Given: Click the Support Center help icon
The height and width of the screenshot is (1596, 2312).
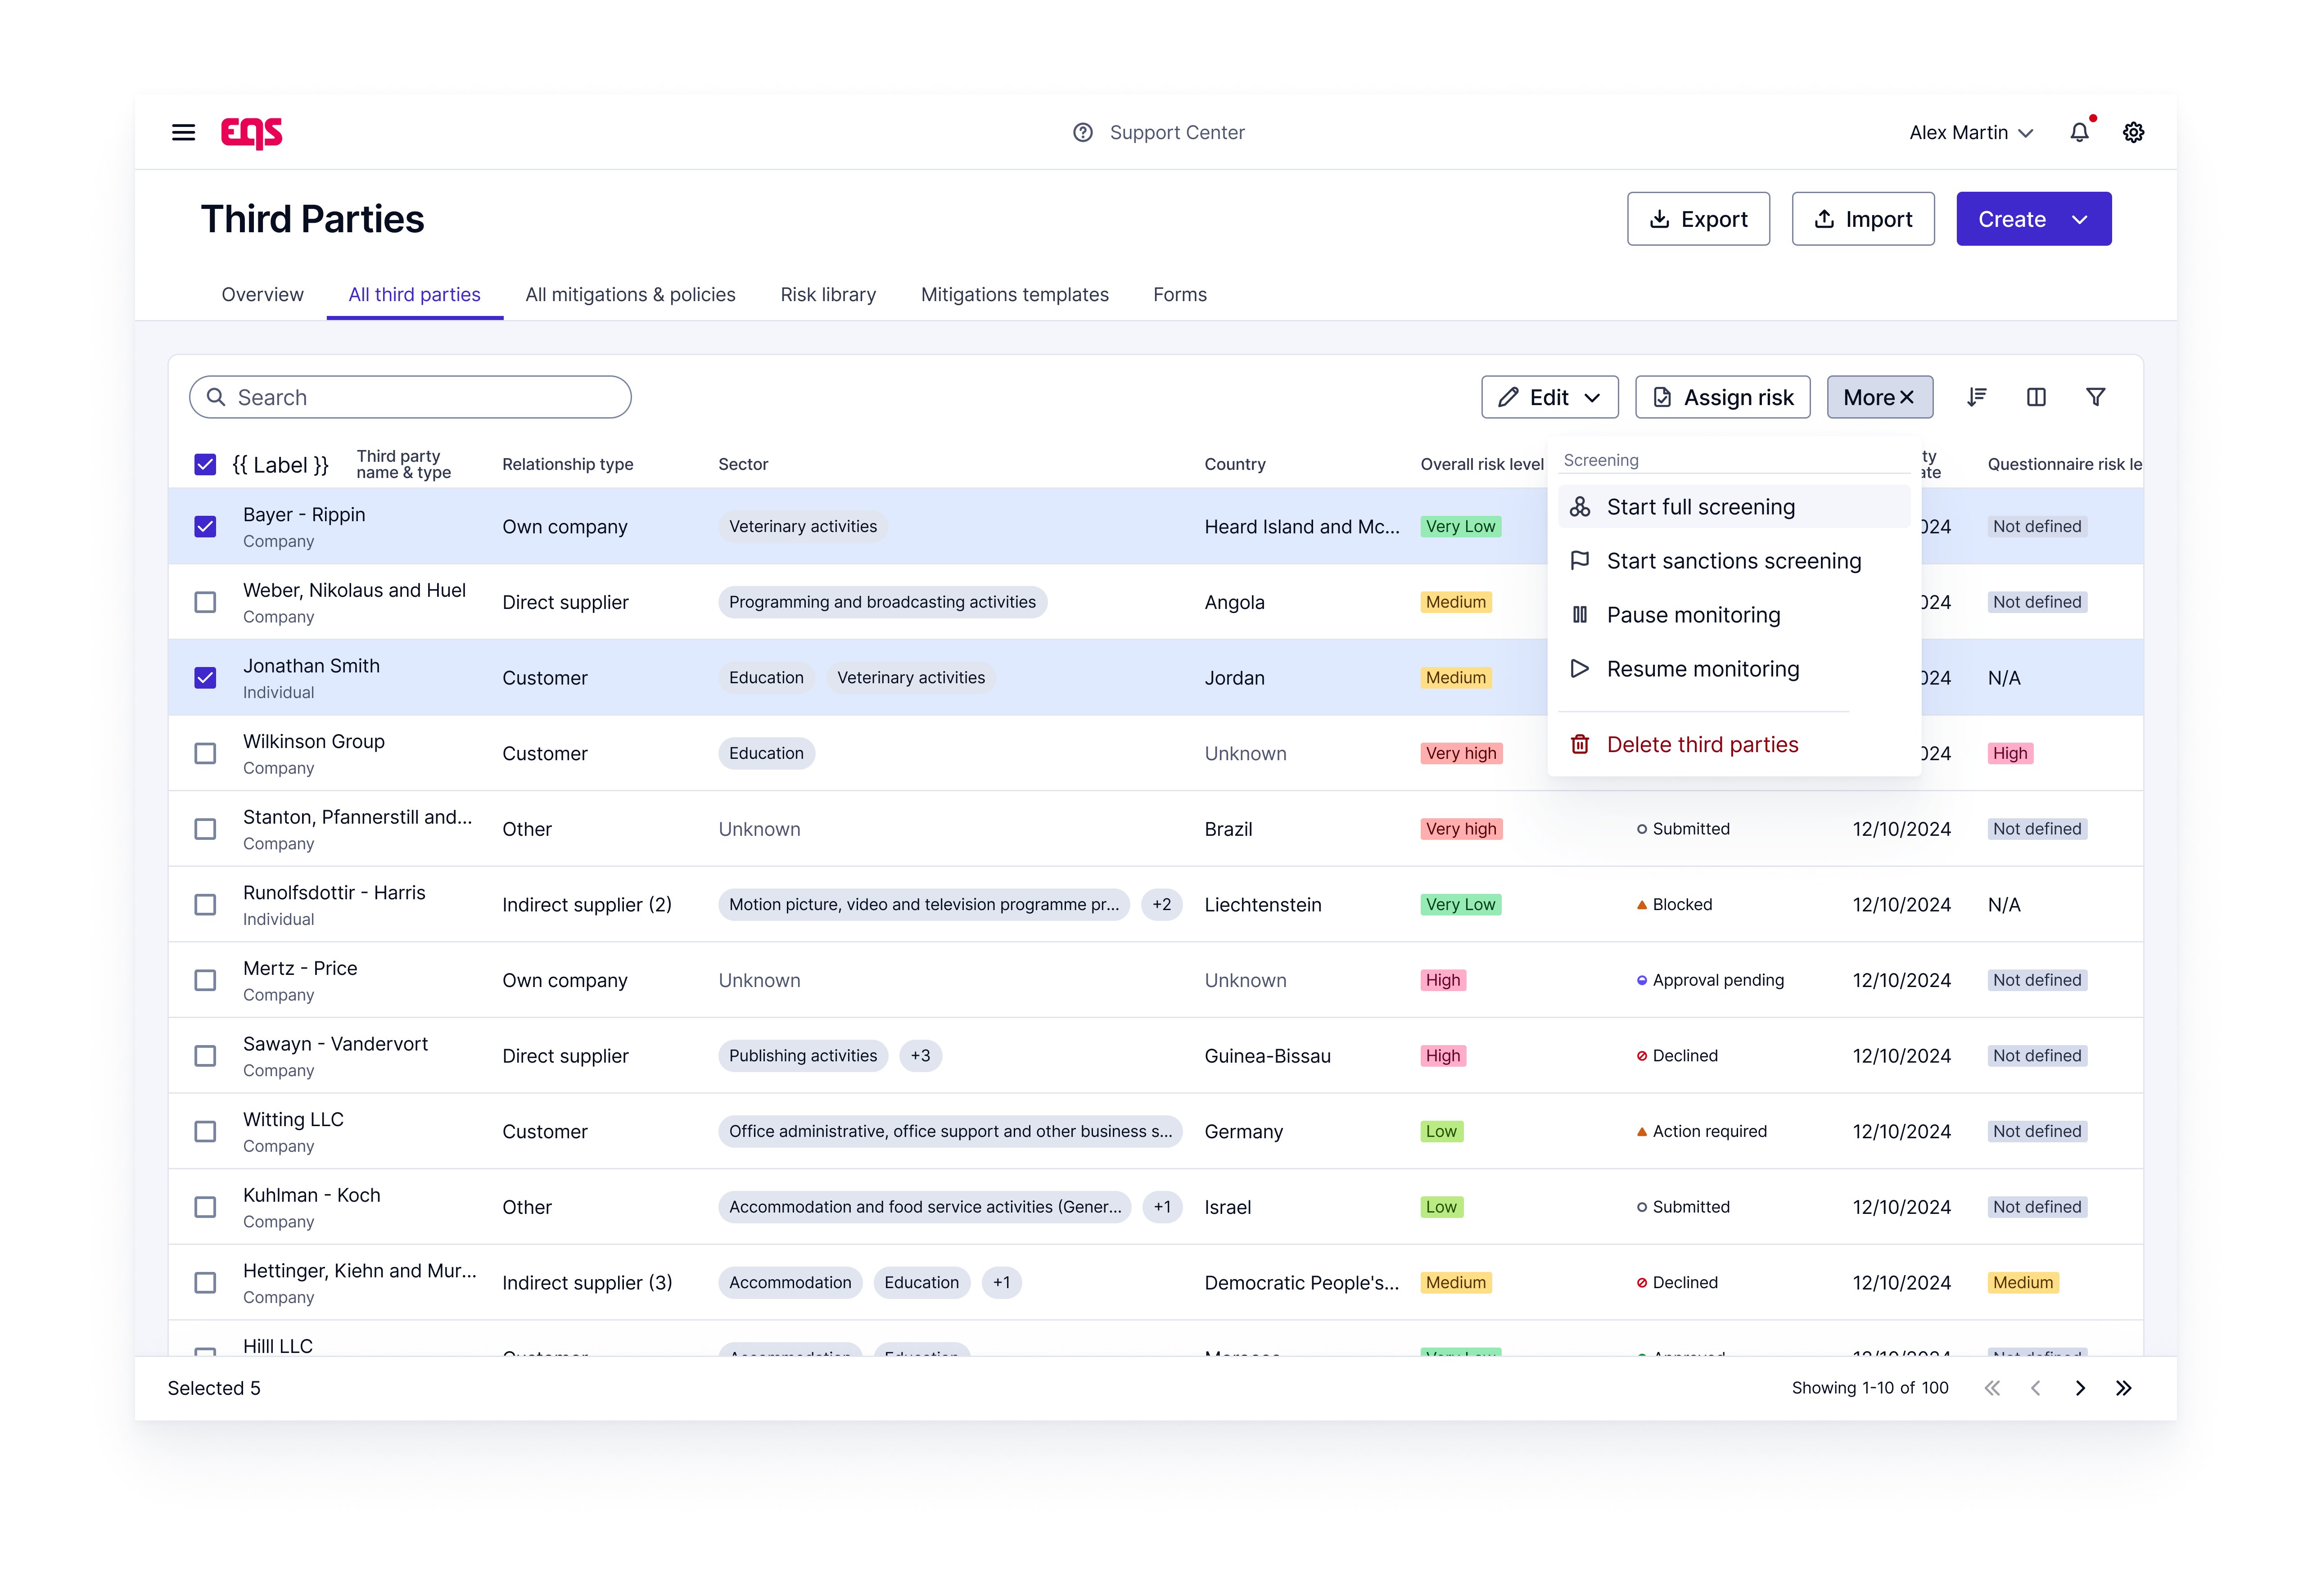Looking at the screenshot, I should click(x=1082, y=132).
